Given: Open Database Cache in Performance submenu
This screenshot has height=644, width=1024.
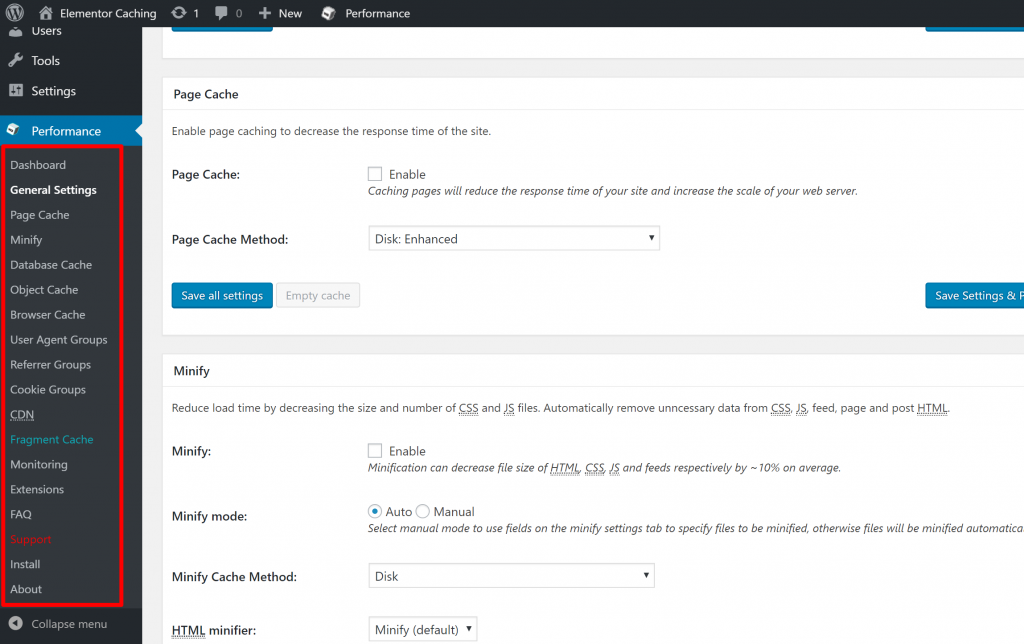Looking at the screenshot, I should (x=51, y=265).
